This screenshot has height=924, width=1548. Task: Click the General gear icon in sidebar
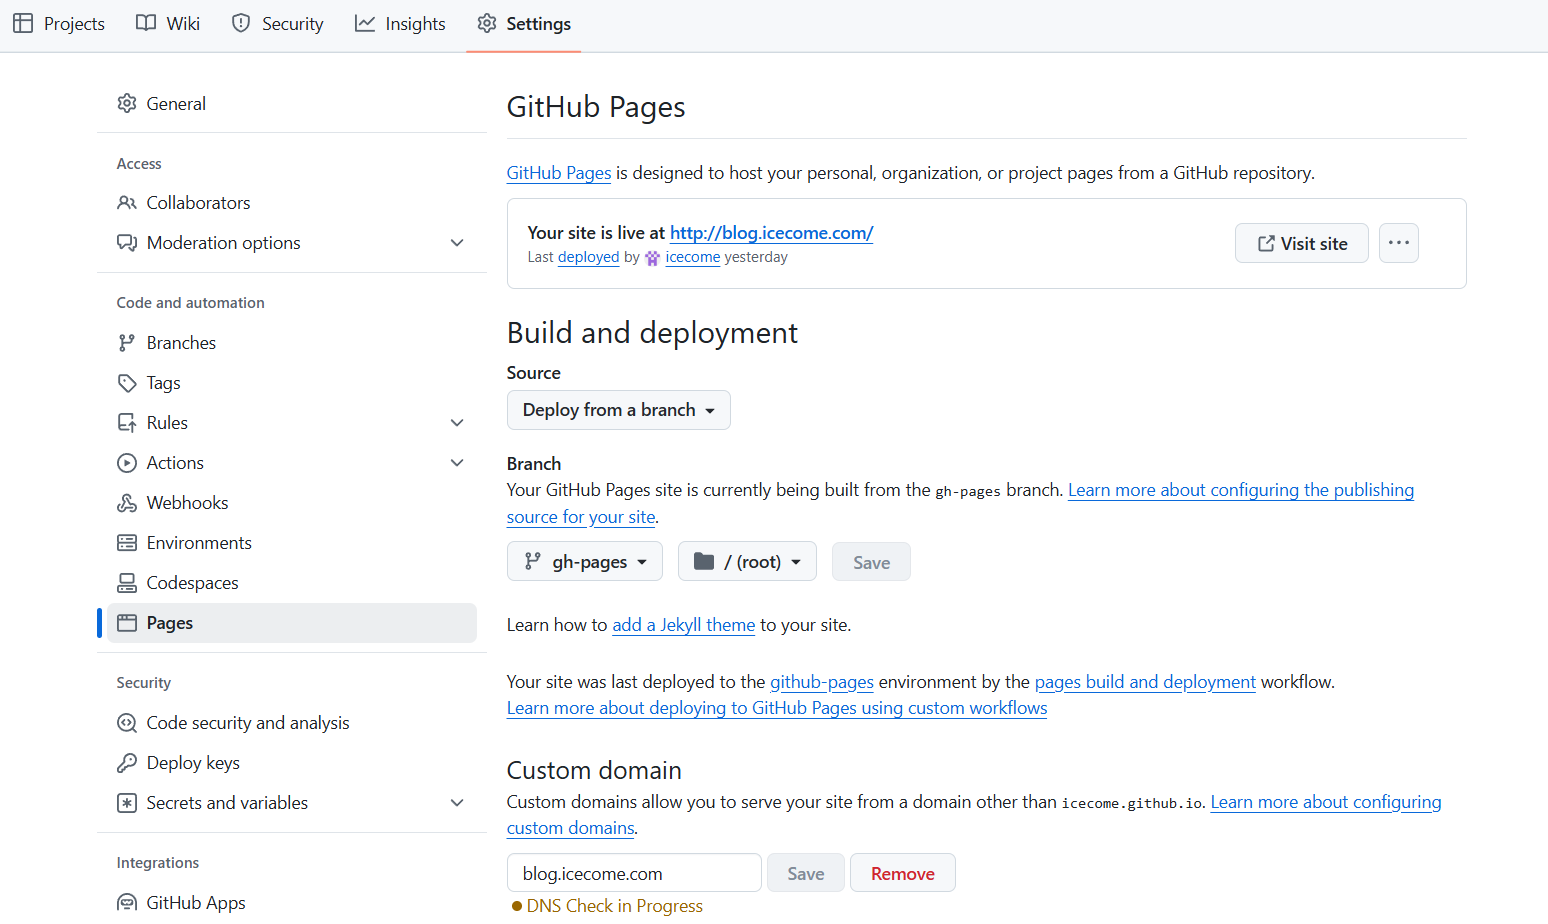pyautogui.click(x=127, y=103)
